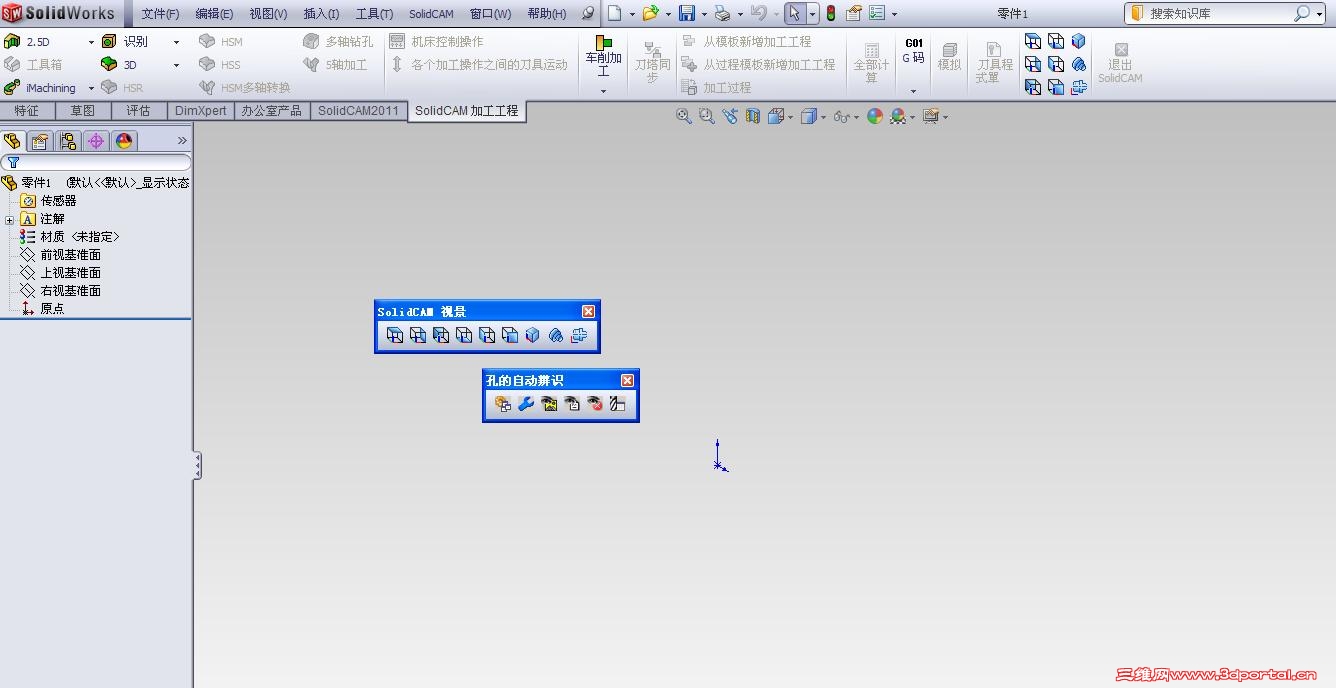Click the Print icon
Image resolution: width=1336 pixels, height=688 pixels.
722,13
